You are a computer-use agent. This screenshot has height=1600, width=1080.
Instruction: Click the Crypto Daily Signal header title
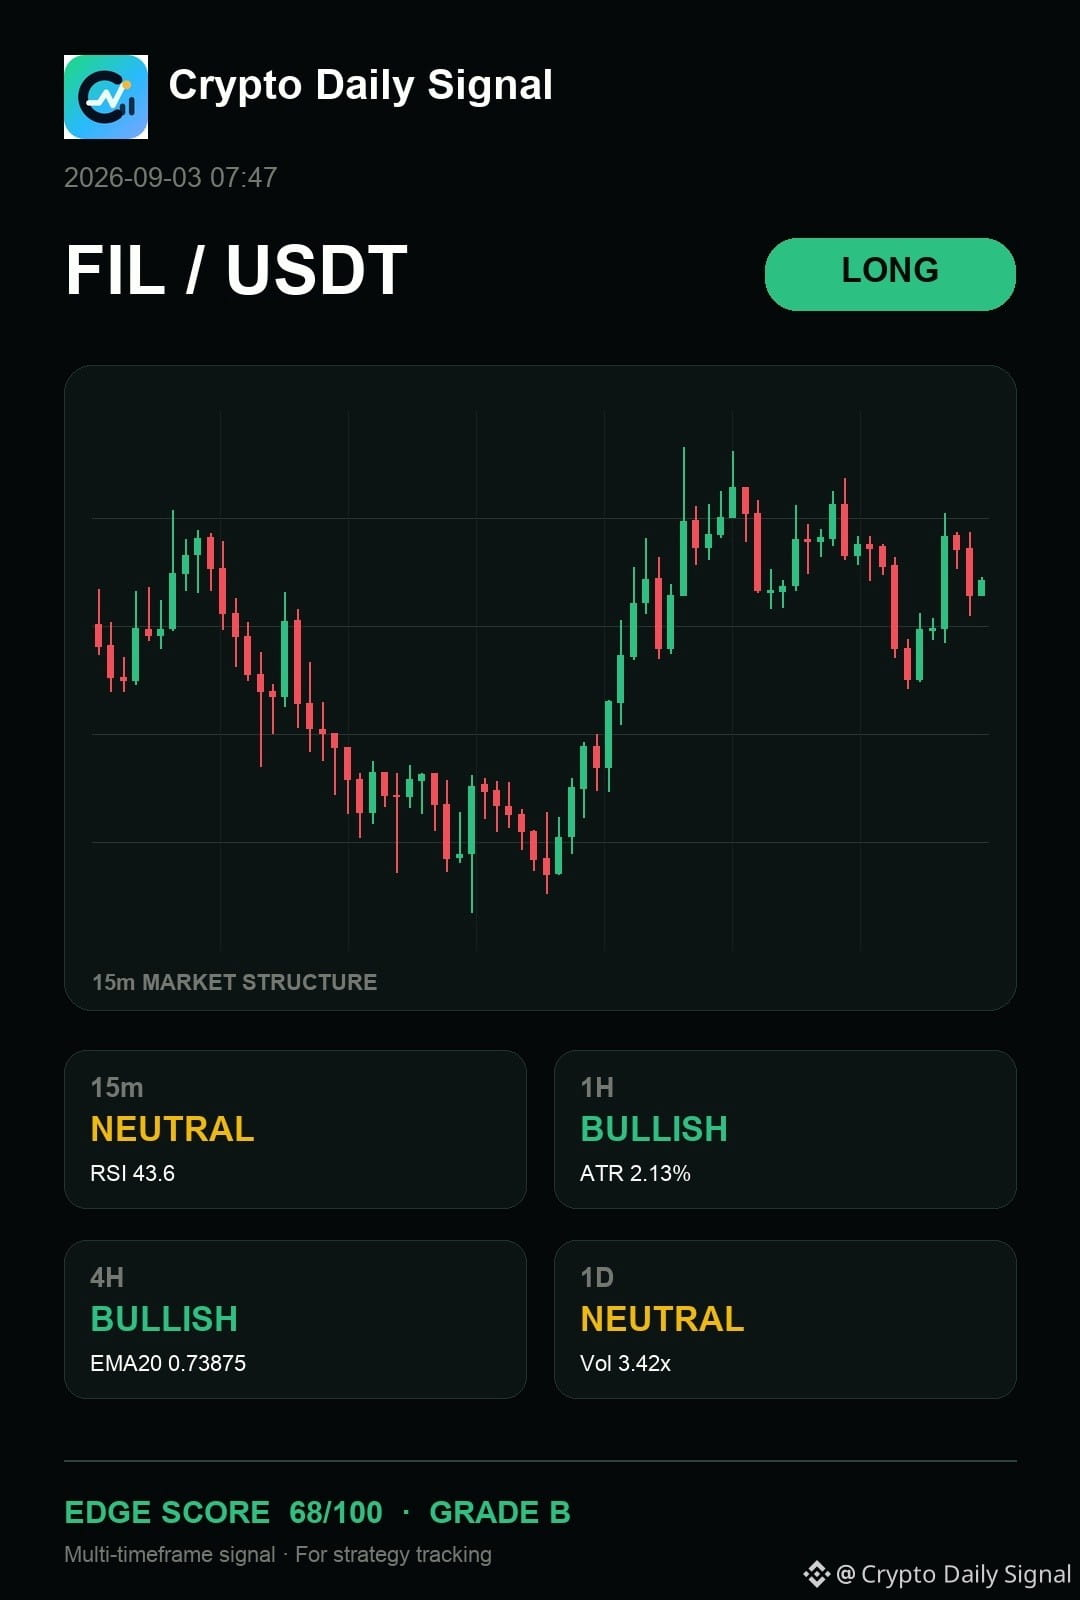coord(361,86)
